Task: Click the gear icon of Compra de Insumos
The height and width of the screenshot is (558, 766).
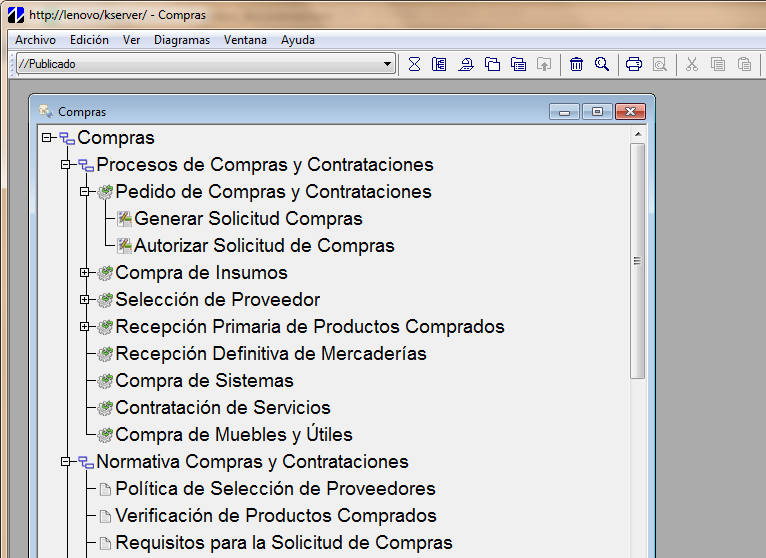Action: pos(105,273)
